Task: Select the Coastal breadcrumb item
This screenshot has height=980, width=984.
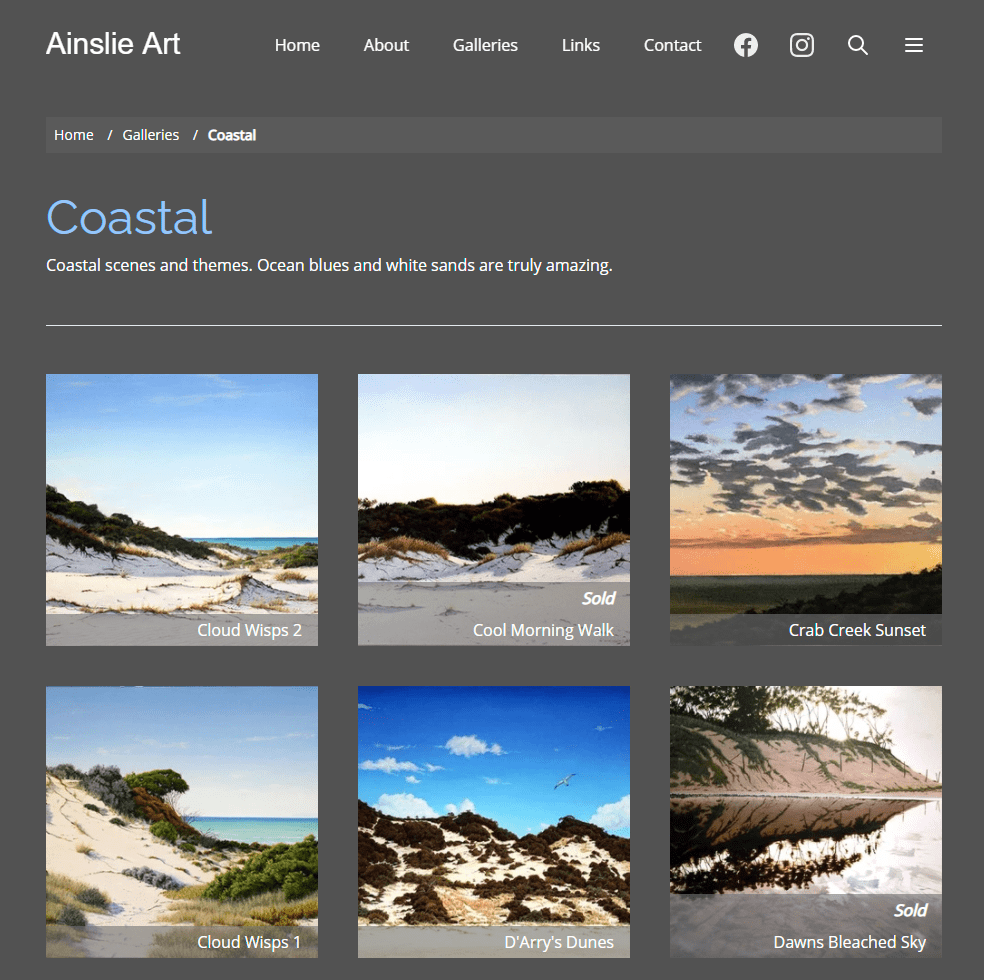Action: [231, 134]
